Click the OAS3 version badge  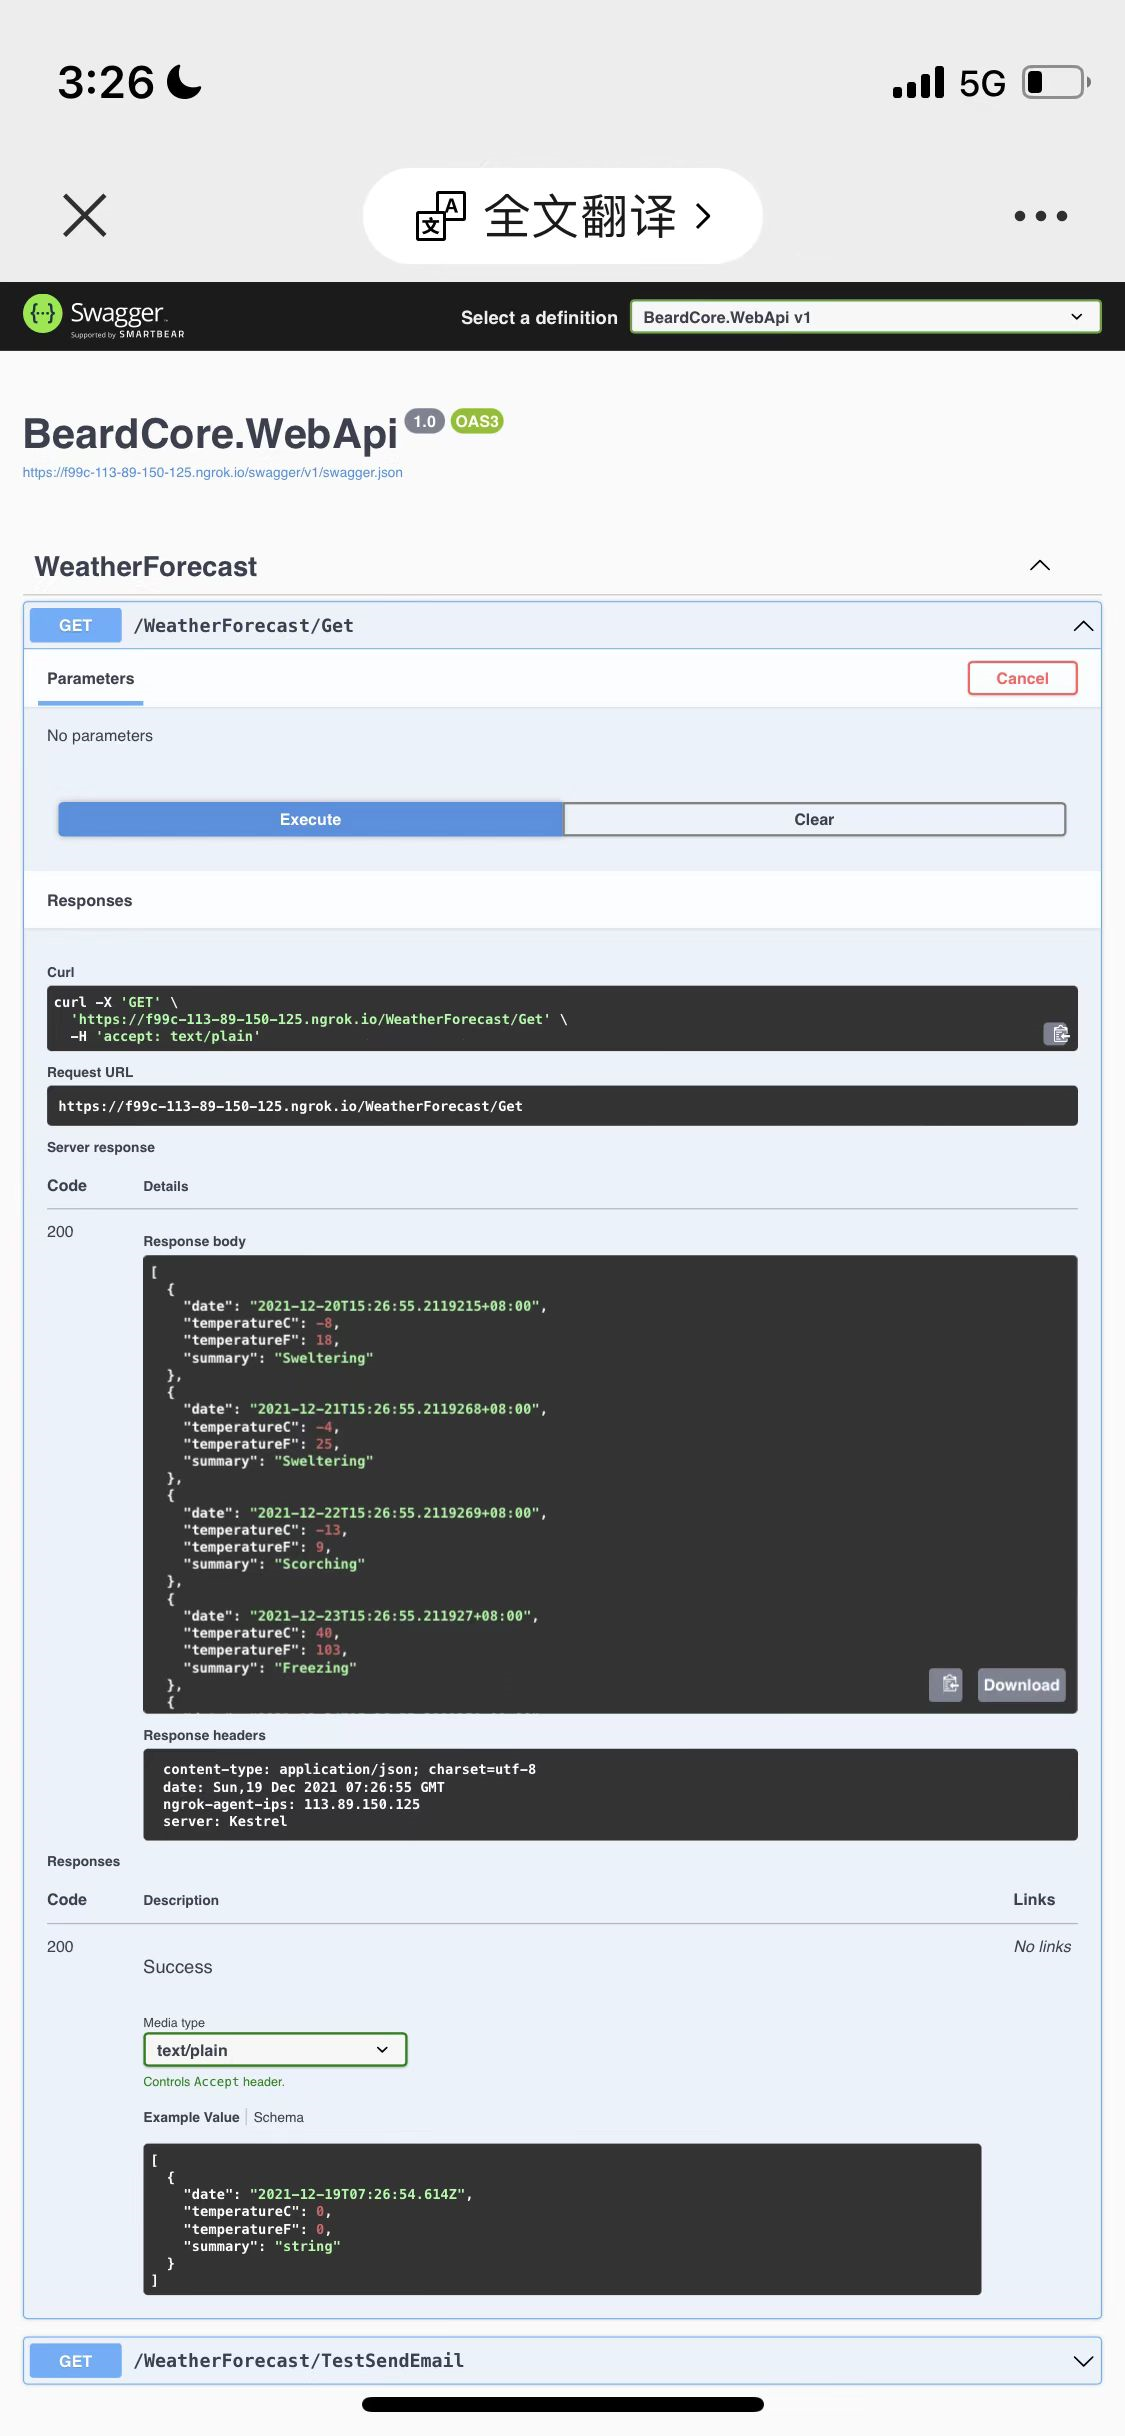(477, 421)
